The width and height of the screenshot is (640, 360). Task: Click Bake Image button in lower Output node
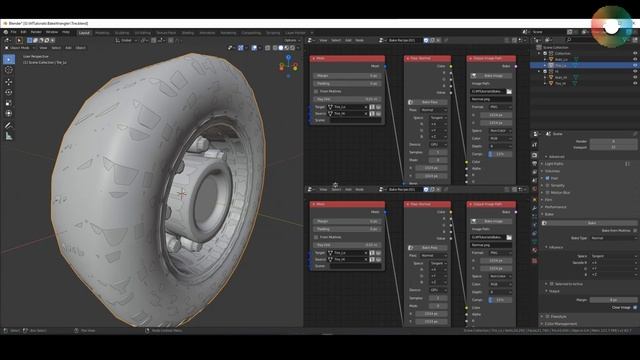491,221
